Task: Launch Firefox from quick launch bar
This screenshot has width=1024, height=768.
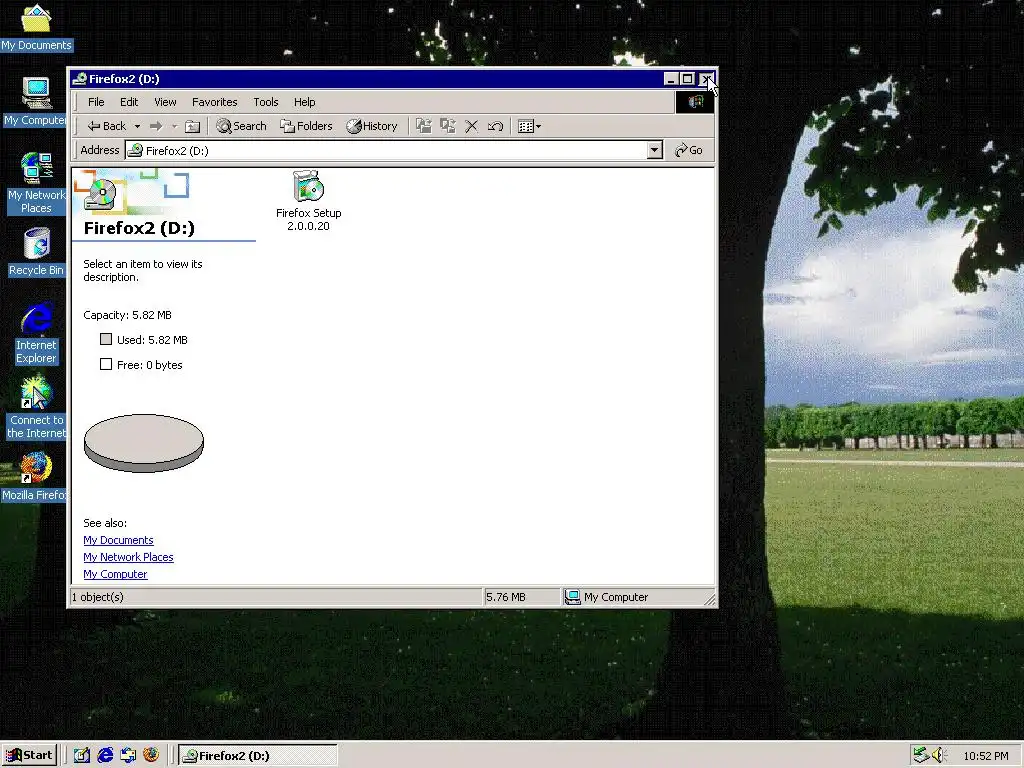Action: pyautogui.click(x=151, y=756)
